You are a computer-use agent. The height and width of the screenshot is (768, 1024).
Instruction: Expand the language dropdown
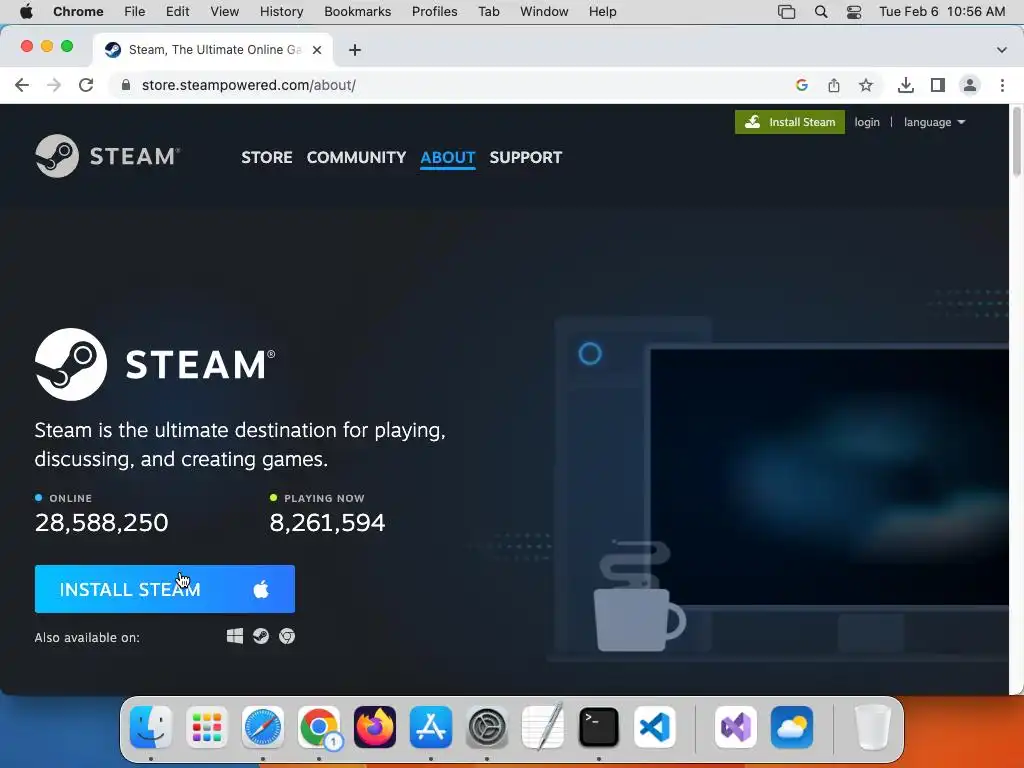coord(935,122)
